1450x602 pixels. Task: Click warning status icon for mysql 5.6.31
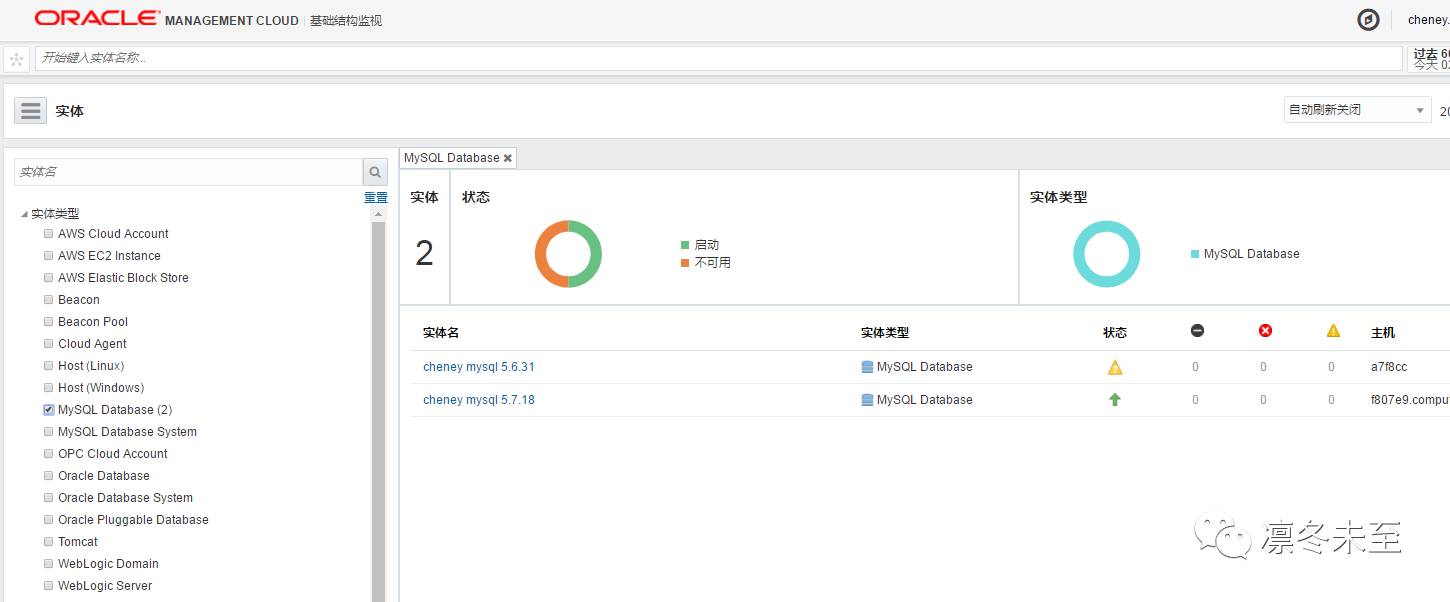(1115, 367)
